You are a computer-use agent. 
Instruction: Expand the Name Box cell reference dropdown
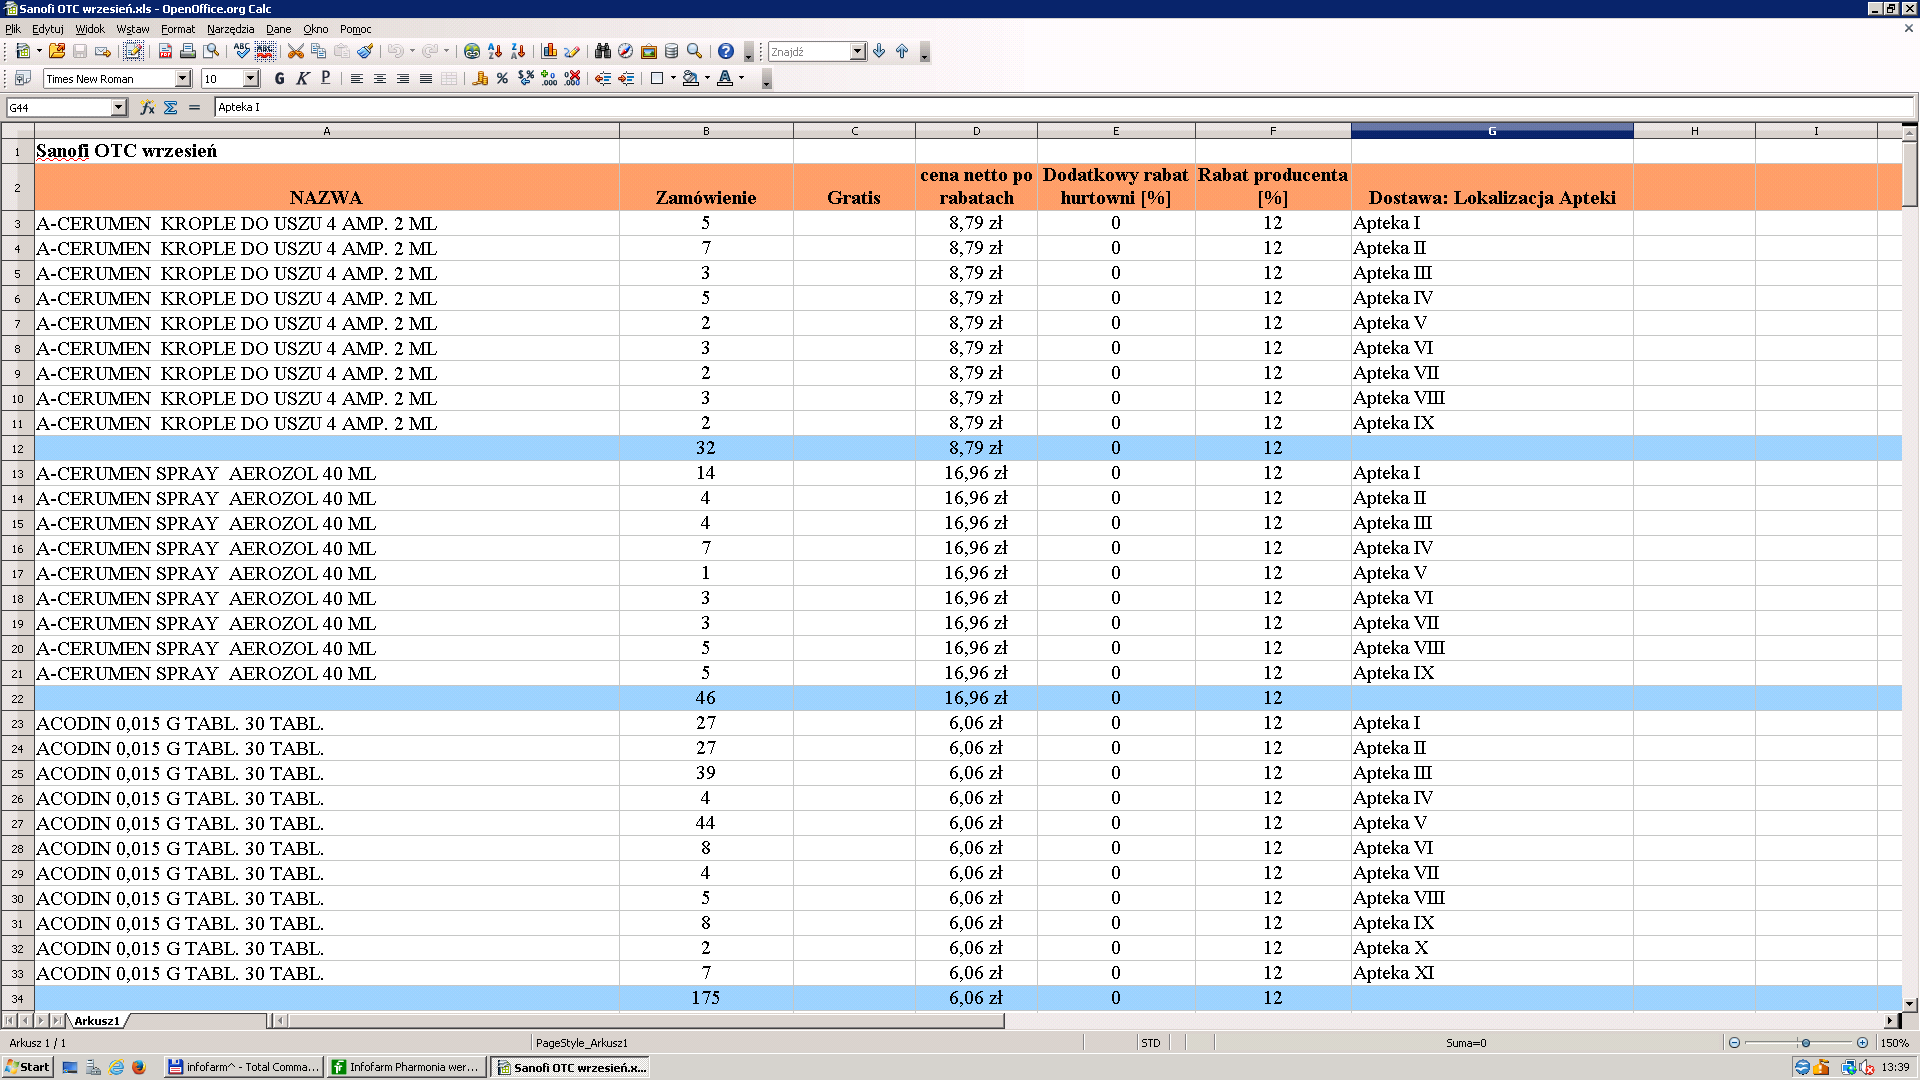pyautogui.click(x=119, y=107)
